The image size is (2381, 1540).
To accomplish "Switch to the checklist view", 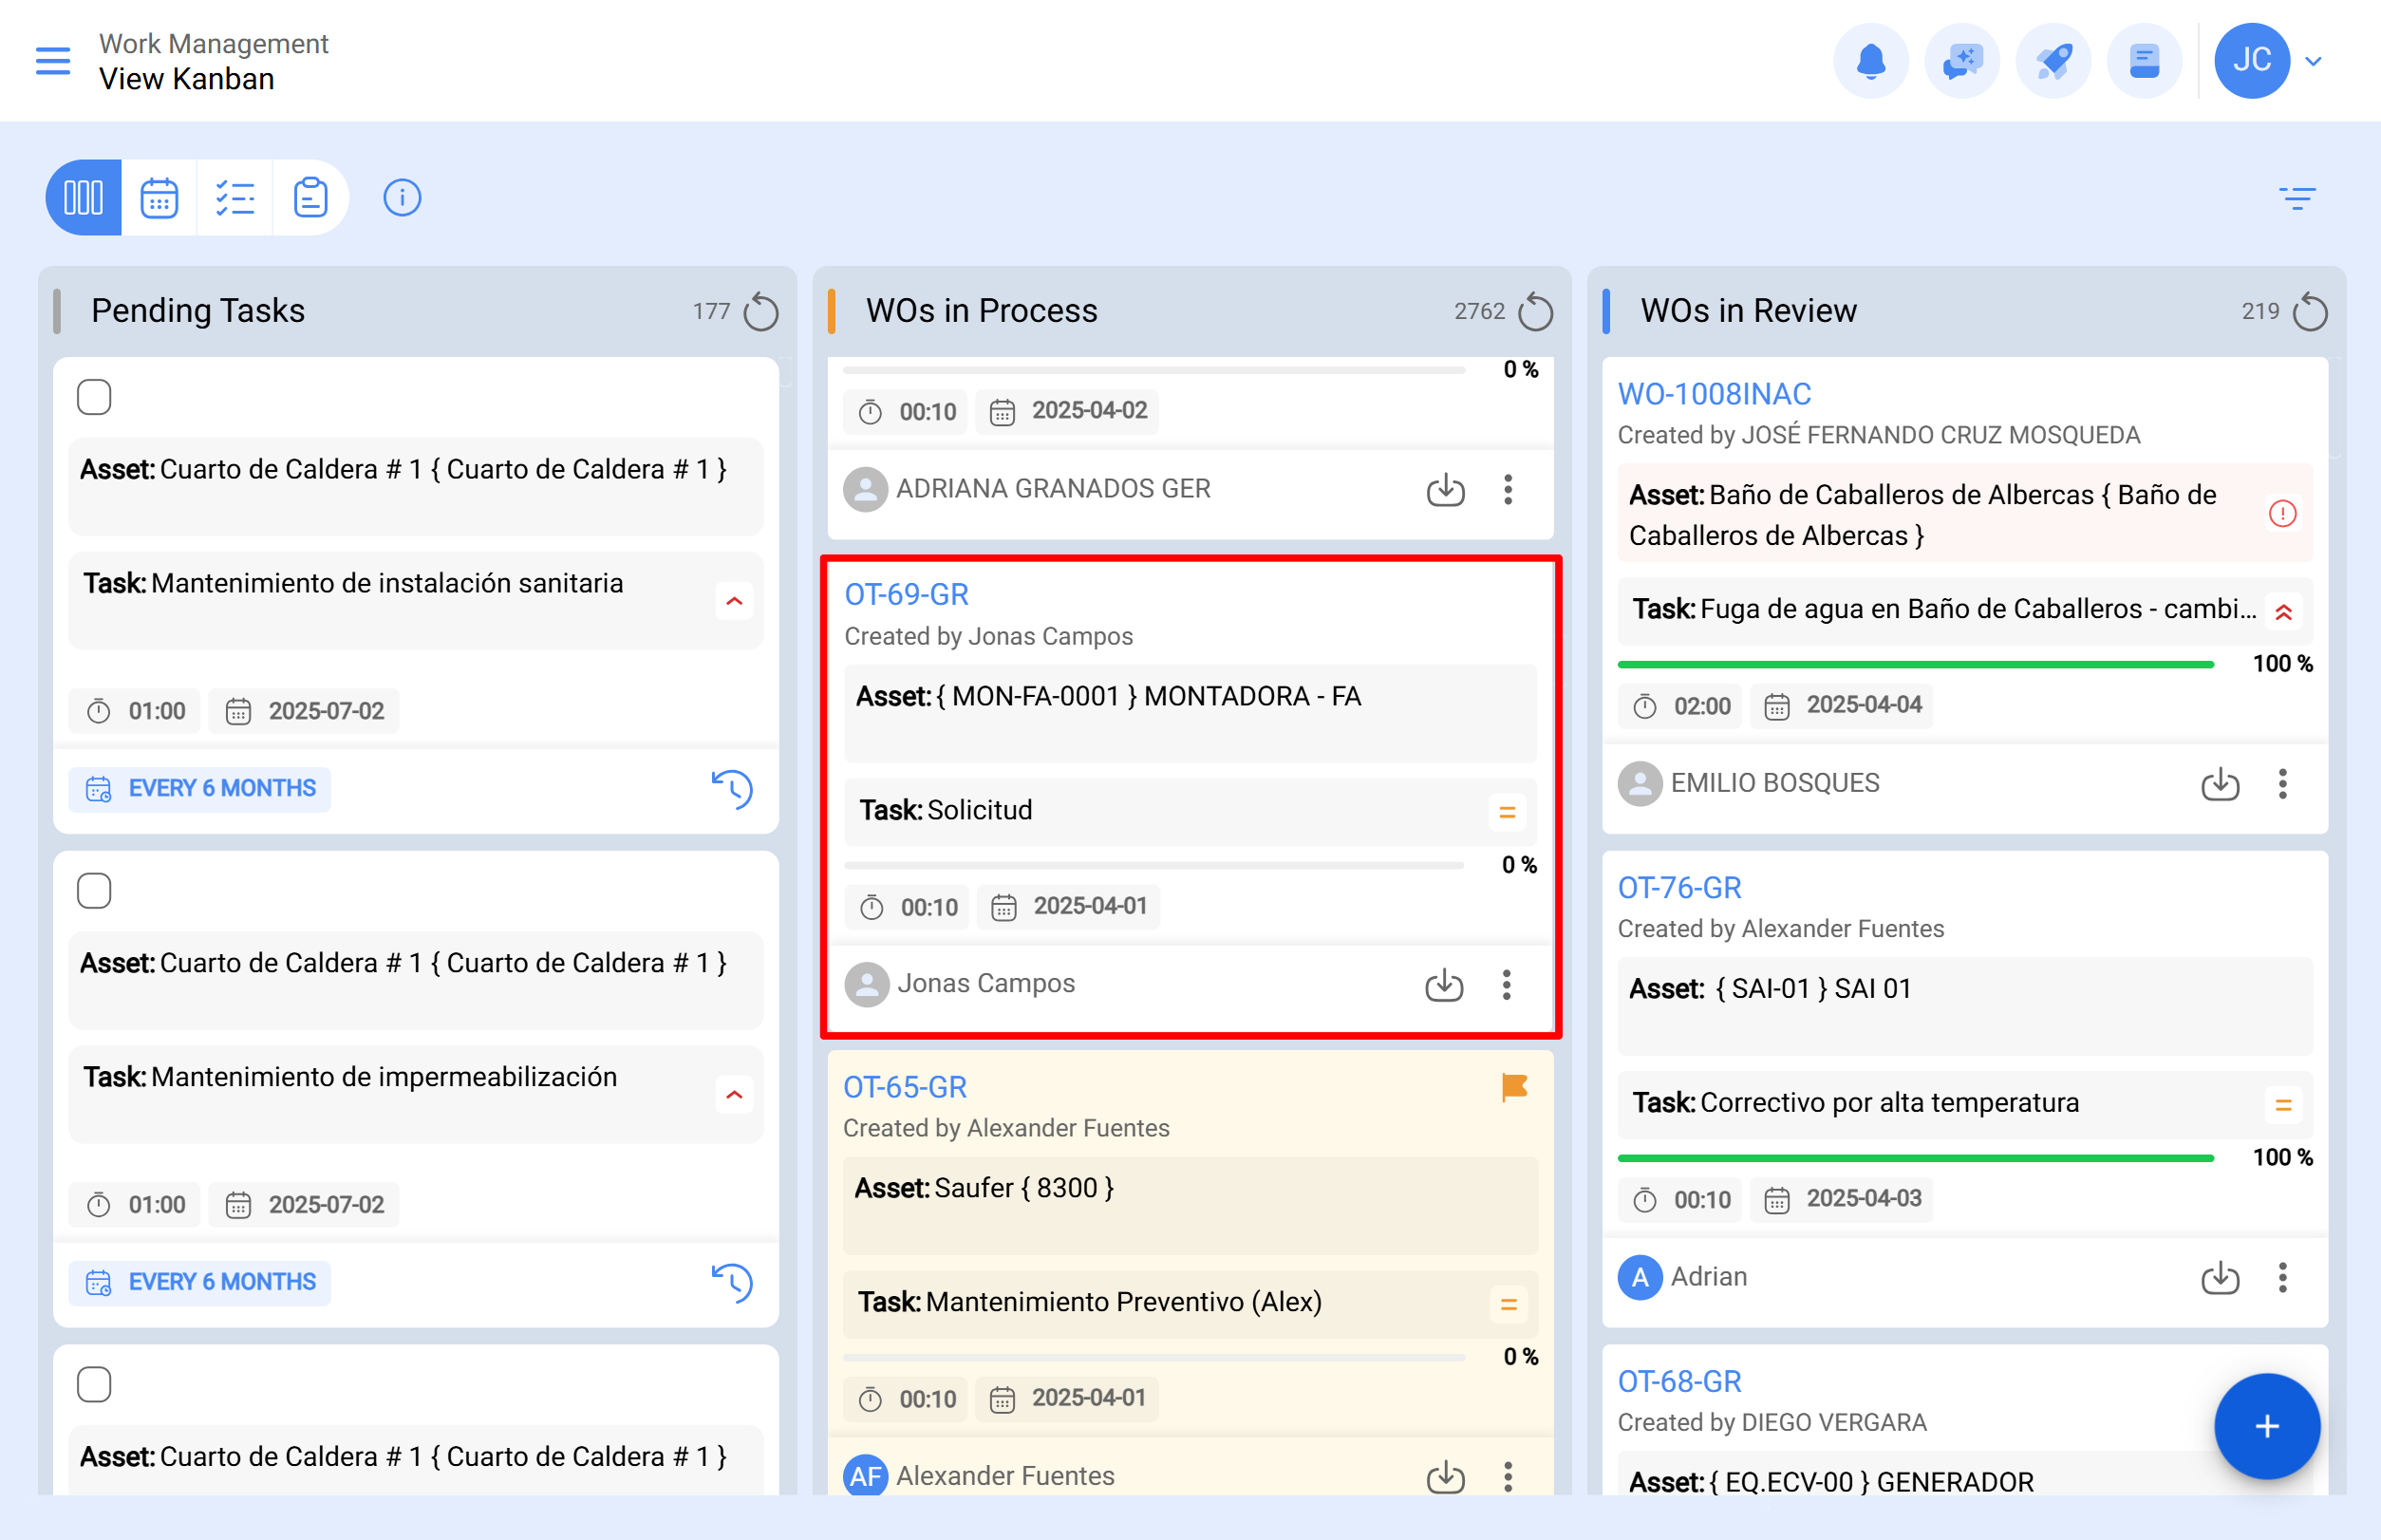I will click(x=235, y=197).
